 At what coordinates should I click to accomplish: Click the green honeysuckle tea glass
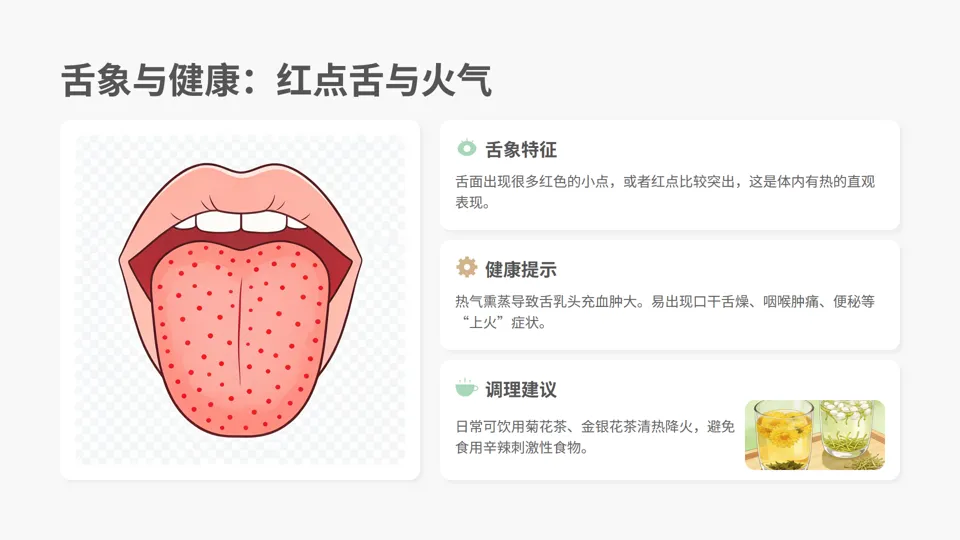pos(848,430)
